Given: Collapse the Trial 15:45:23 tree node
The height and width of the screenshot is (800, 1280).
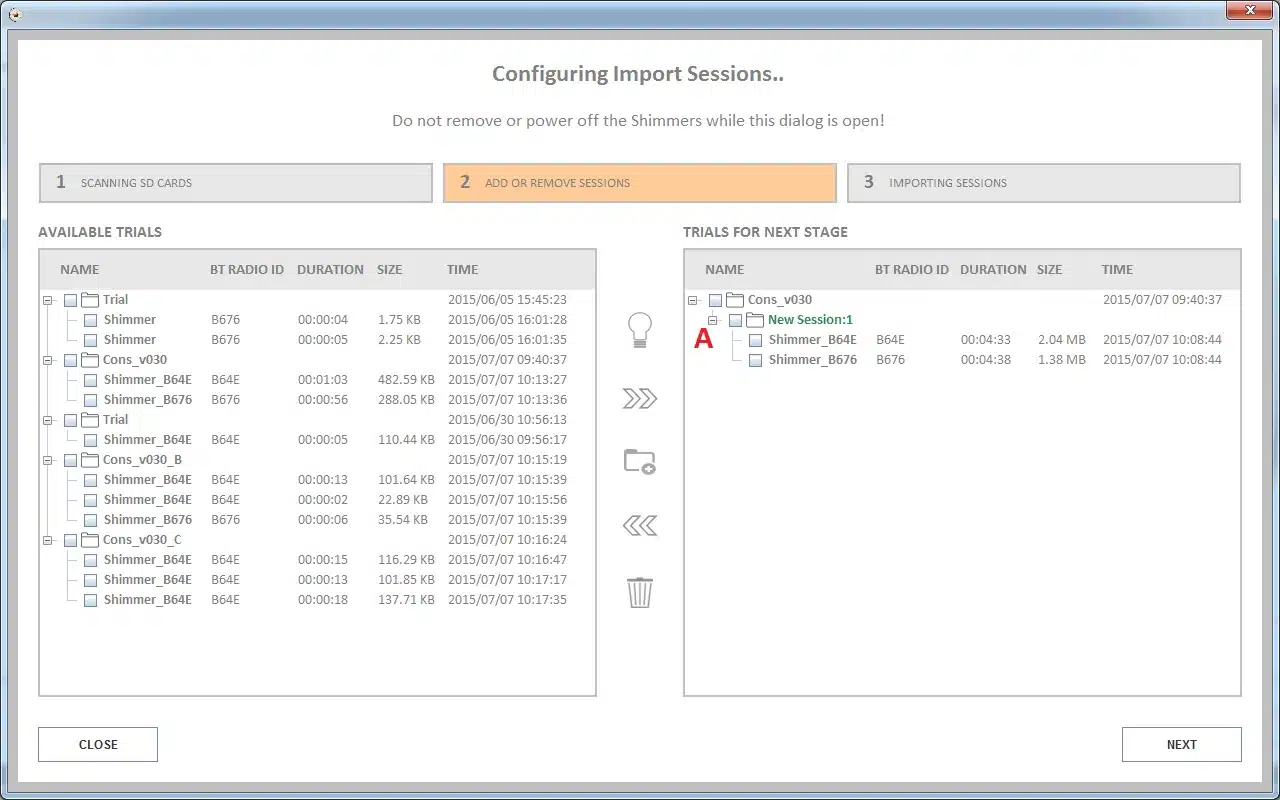Looking at the screenshot, I should [x=48, y=300].
